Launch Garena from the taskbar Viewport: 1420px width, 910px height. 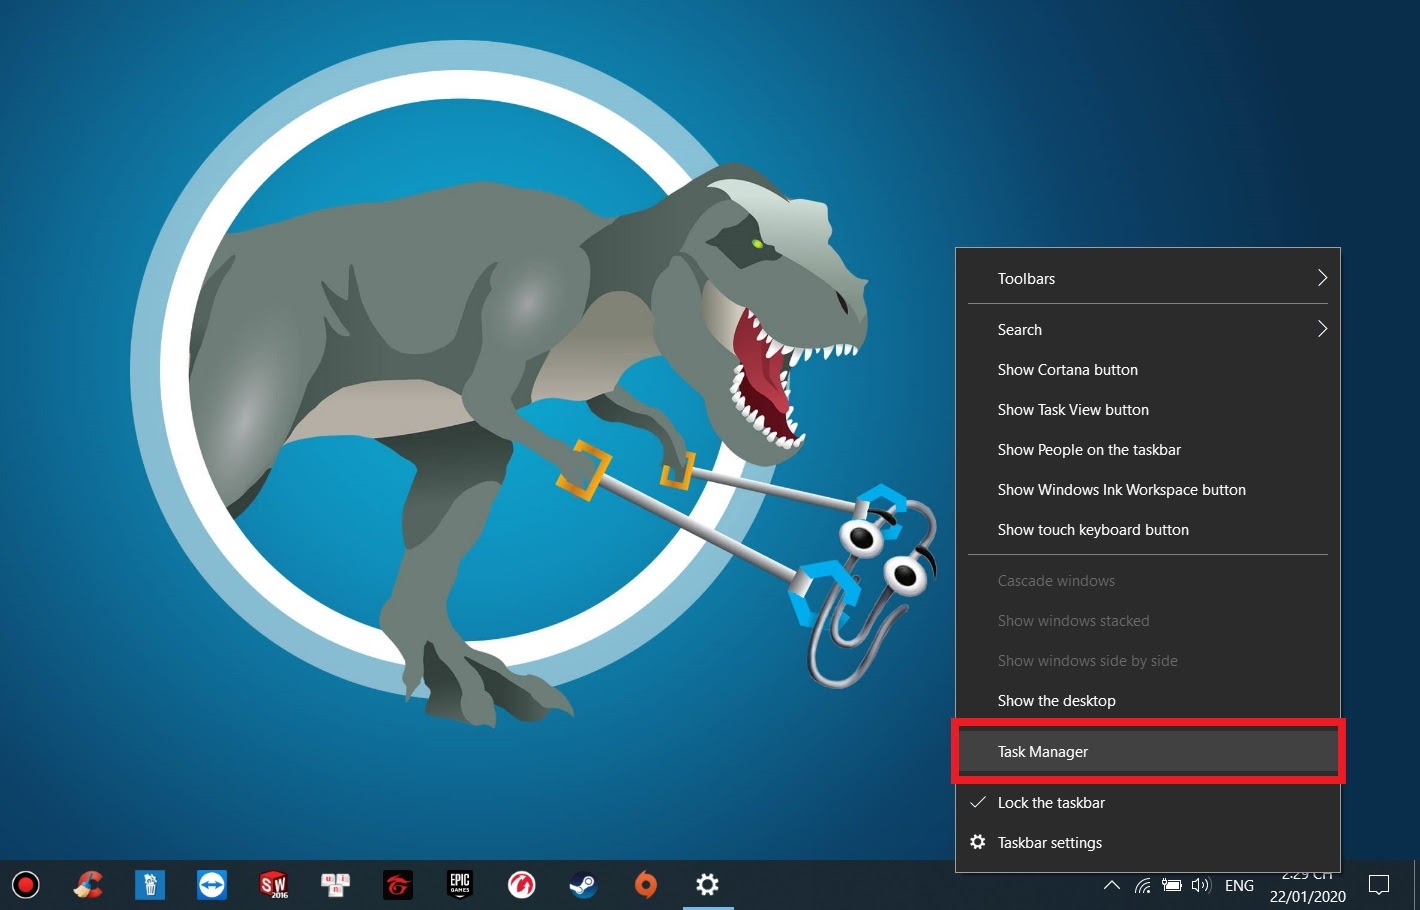click(x=398, y=885)
